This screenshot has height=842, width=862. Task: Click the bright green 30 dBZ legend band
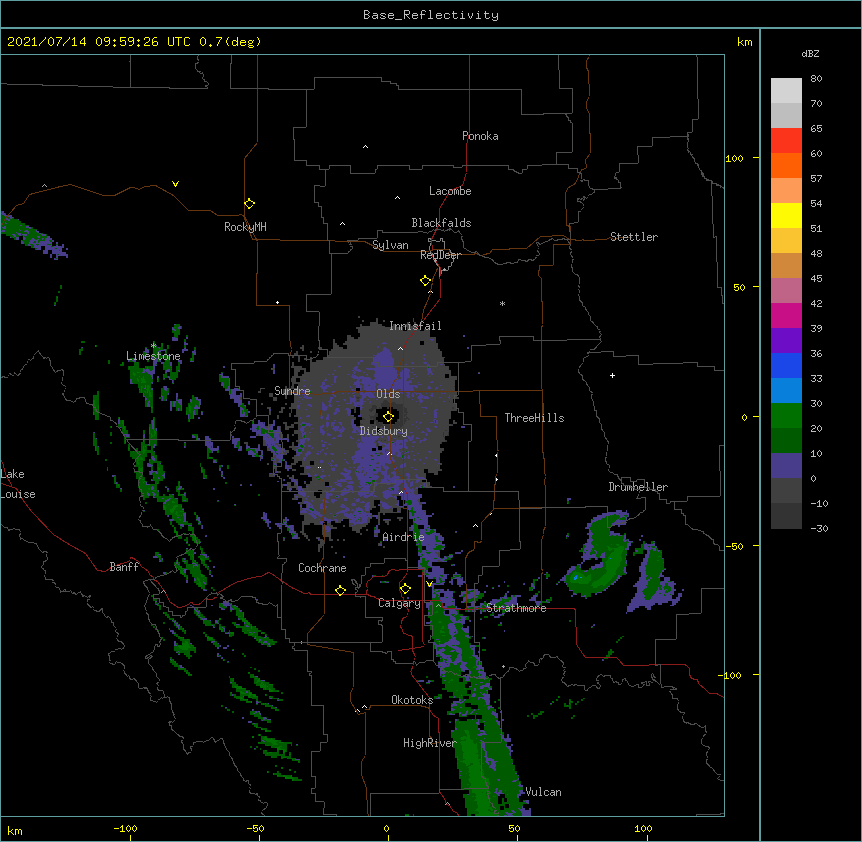(786, 416)
